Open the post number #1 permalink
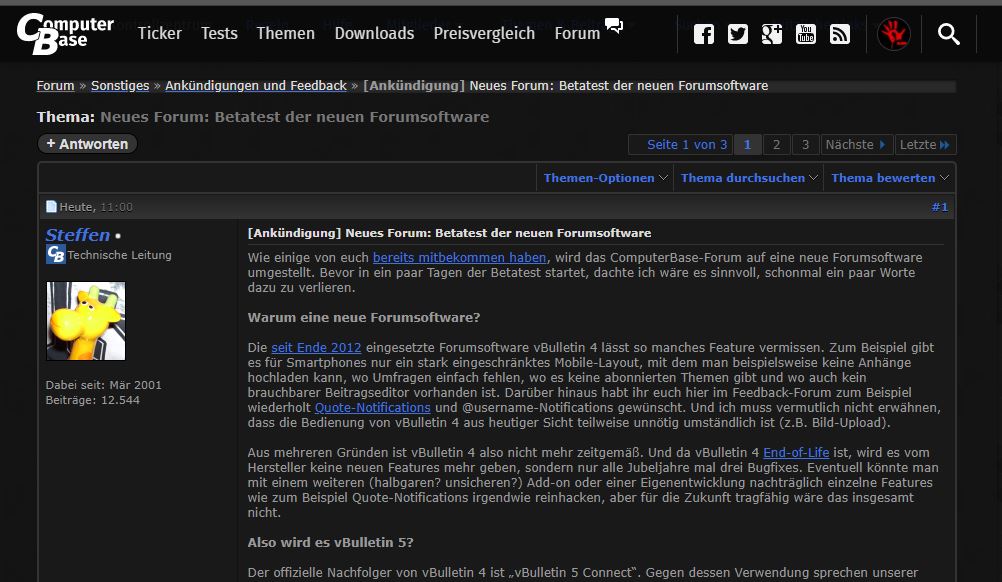Screen dimensions: 1002x582 [x=939, y=206]
